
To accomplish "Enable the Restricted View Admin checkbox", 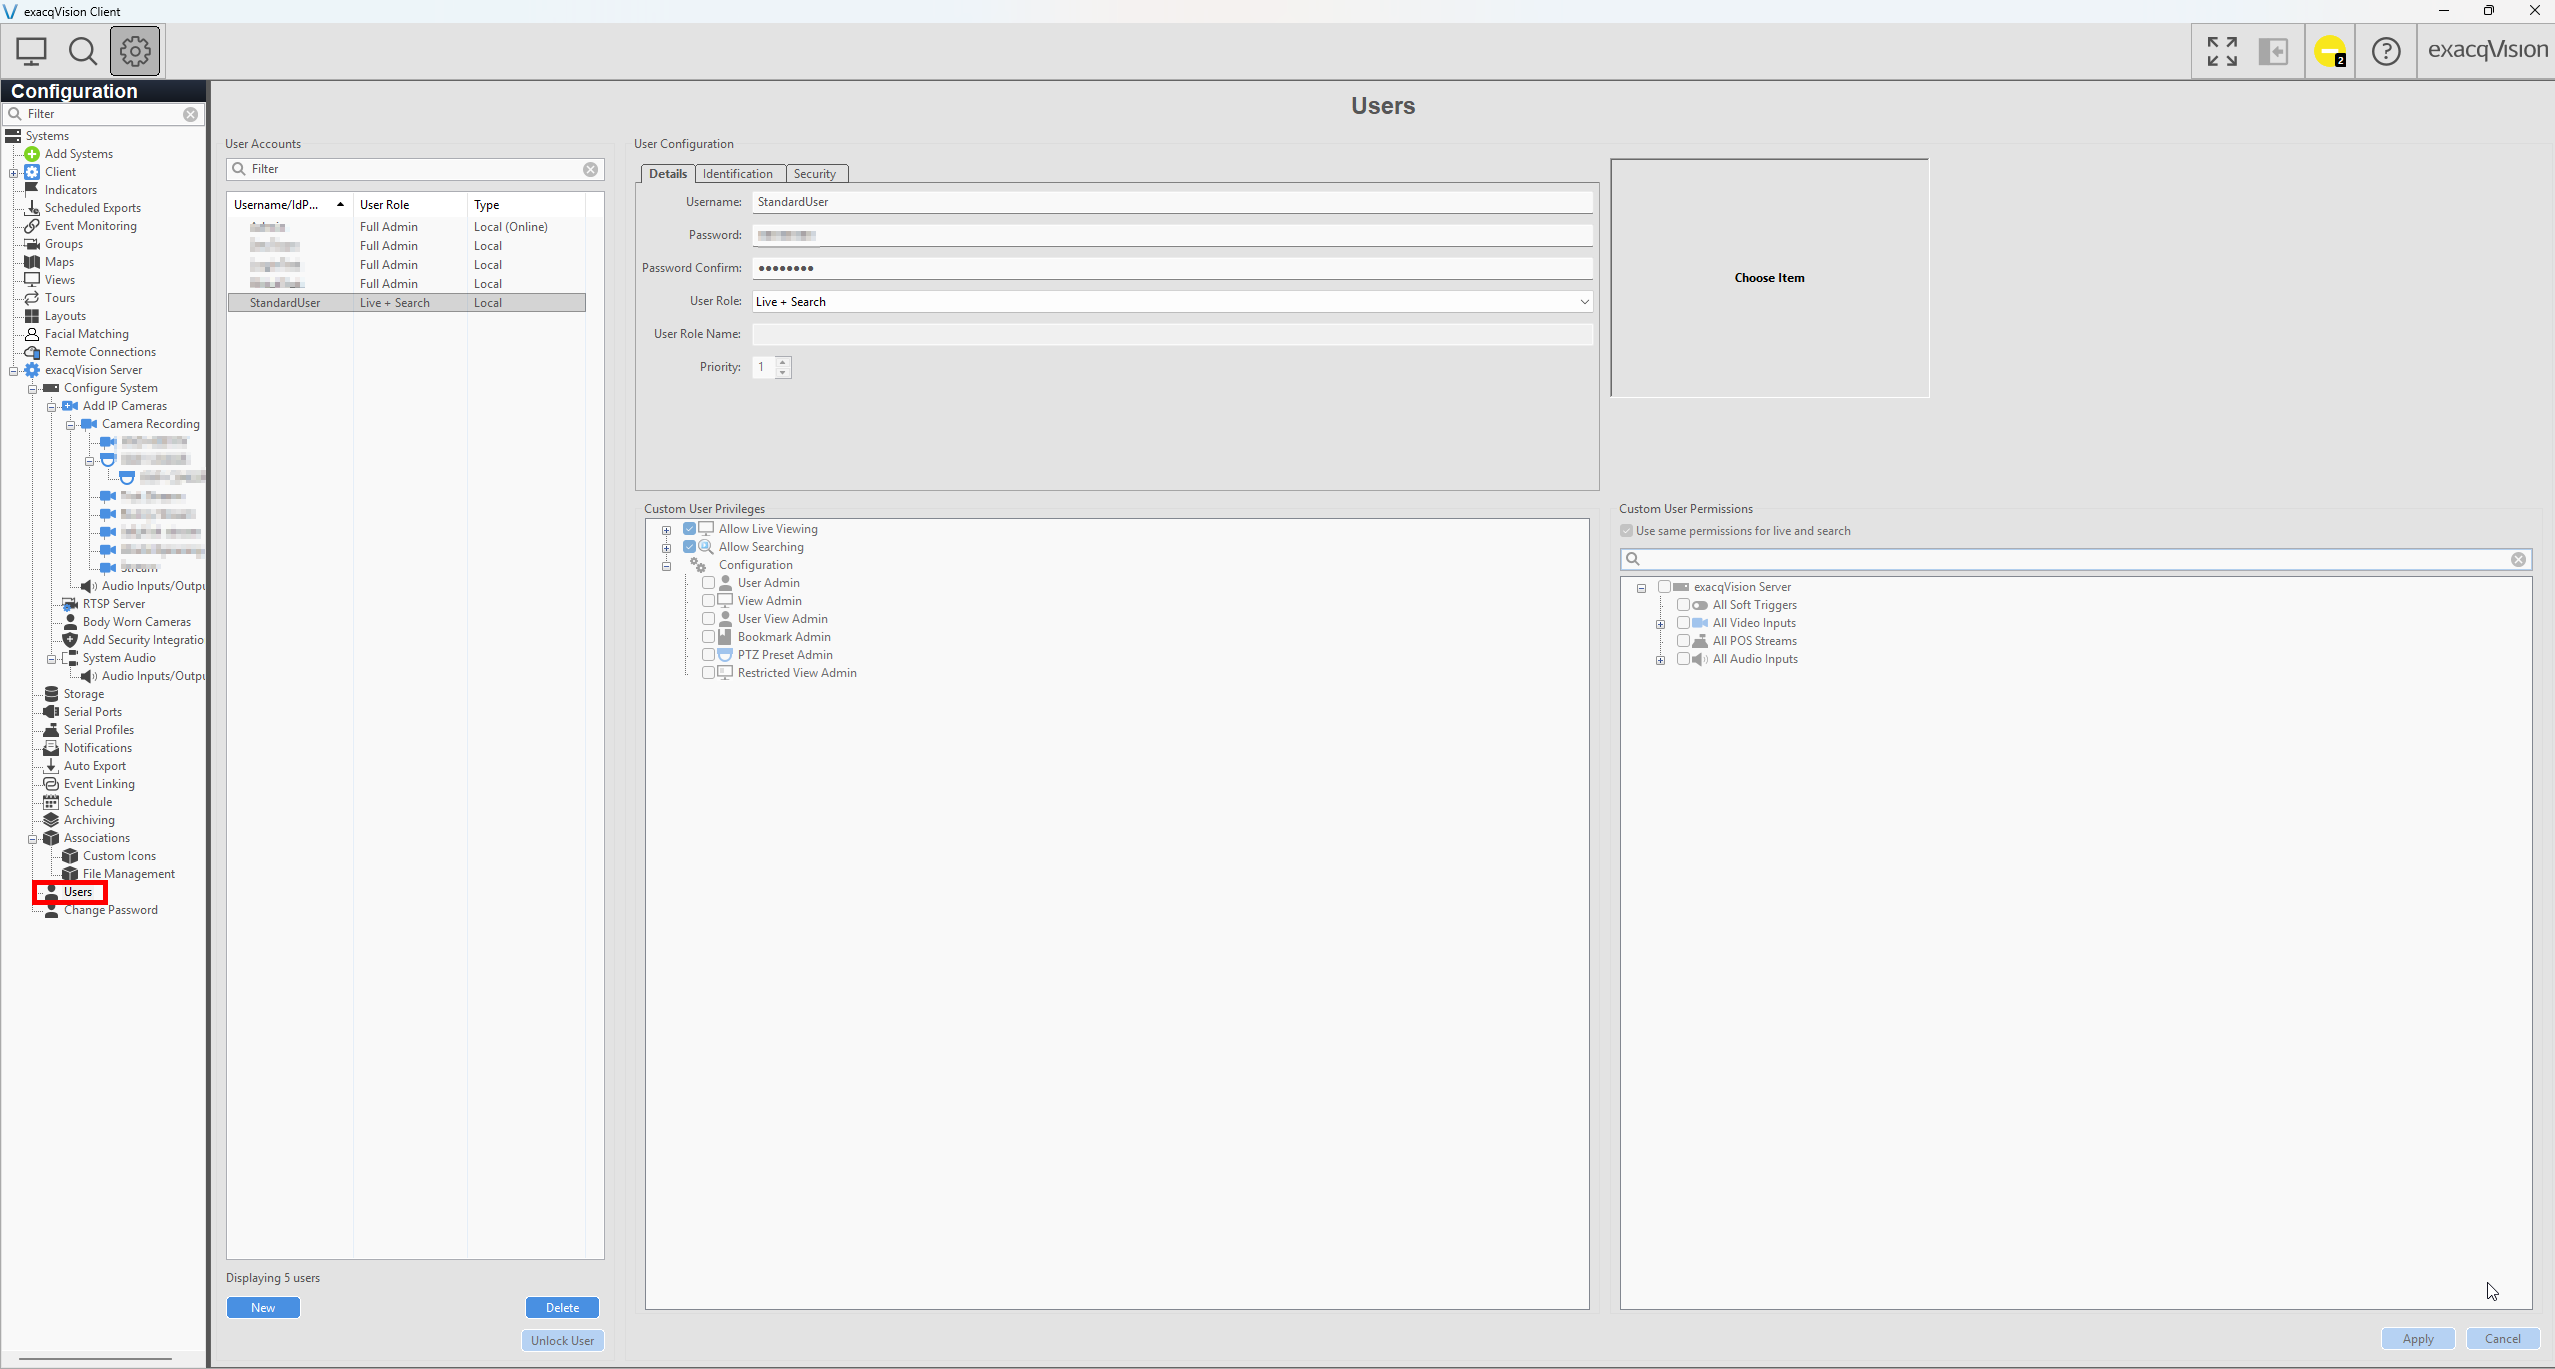I will click(708, 673).
